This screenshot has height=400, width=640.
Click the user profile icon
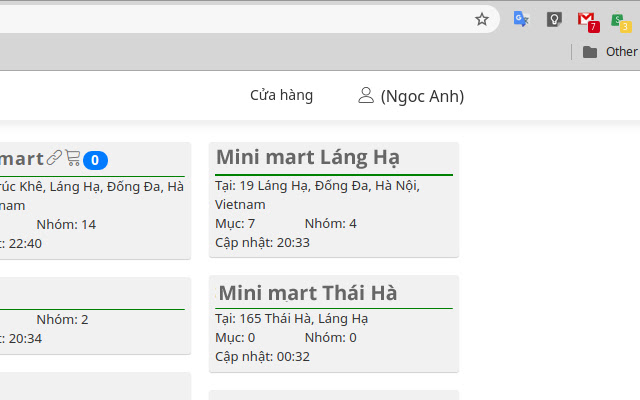(x=366, y=96)
